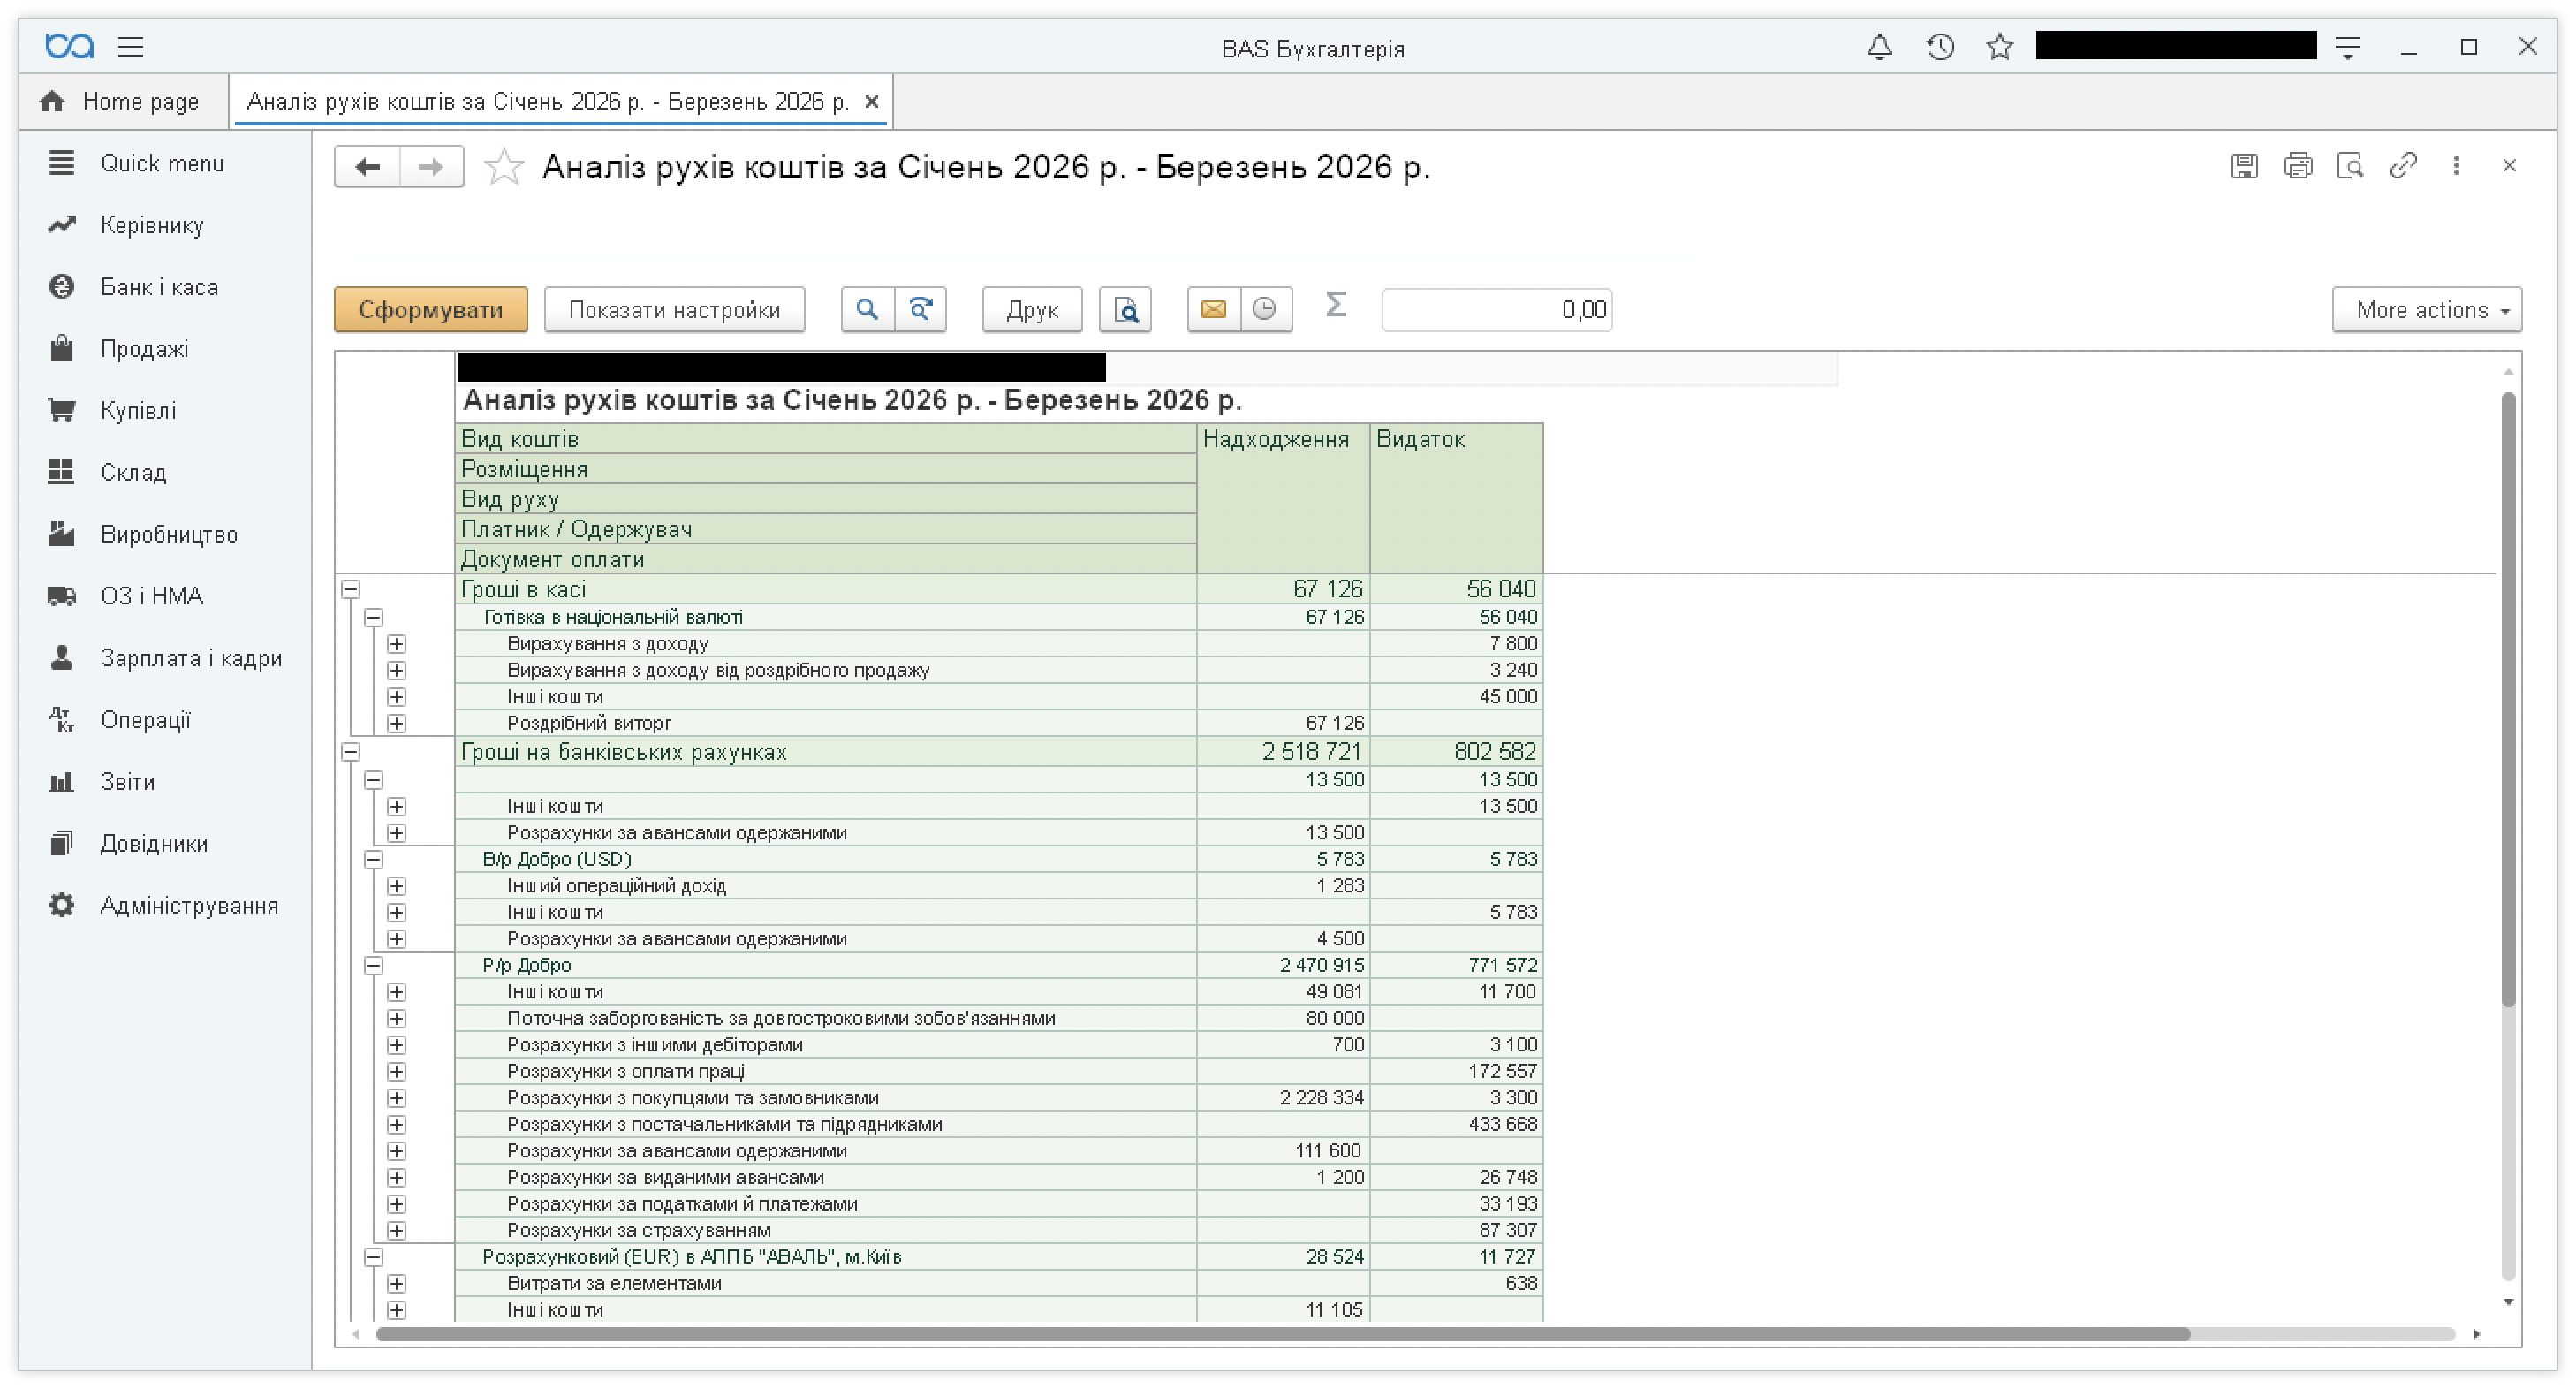Screen dimensions: 2576x1389
Task: Collapse the Р/р Добро account node
Action: click(373, 966)
